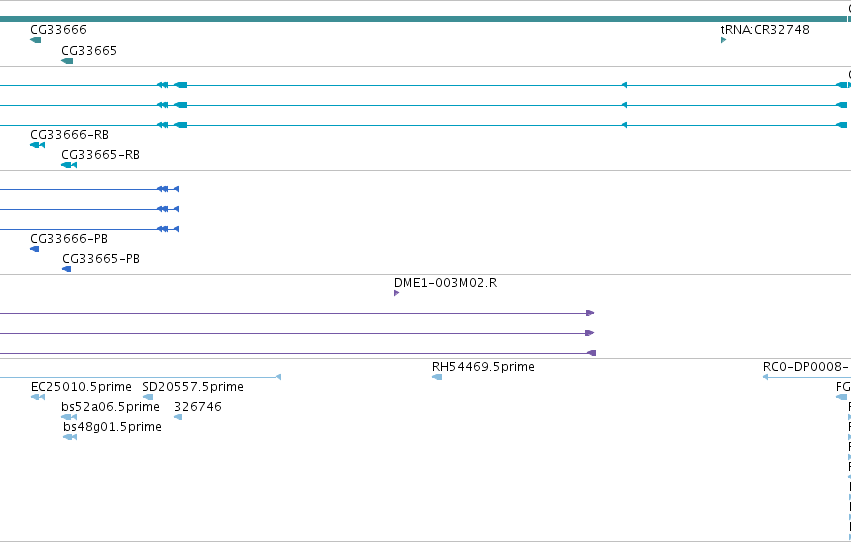The image size is (851, 542).
Task: Click the RH54469.5prime EST glyph
Action: (437, 377)
